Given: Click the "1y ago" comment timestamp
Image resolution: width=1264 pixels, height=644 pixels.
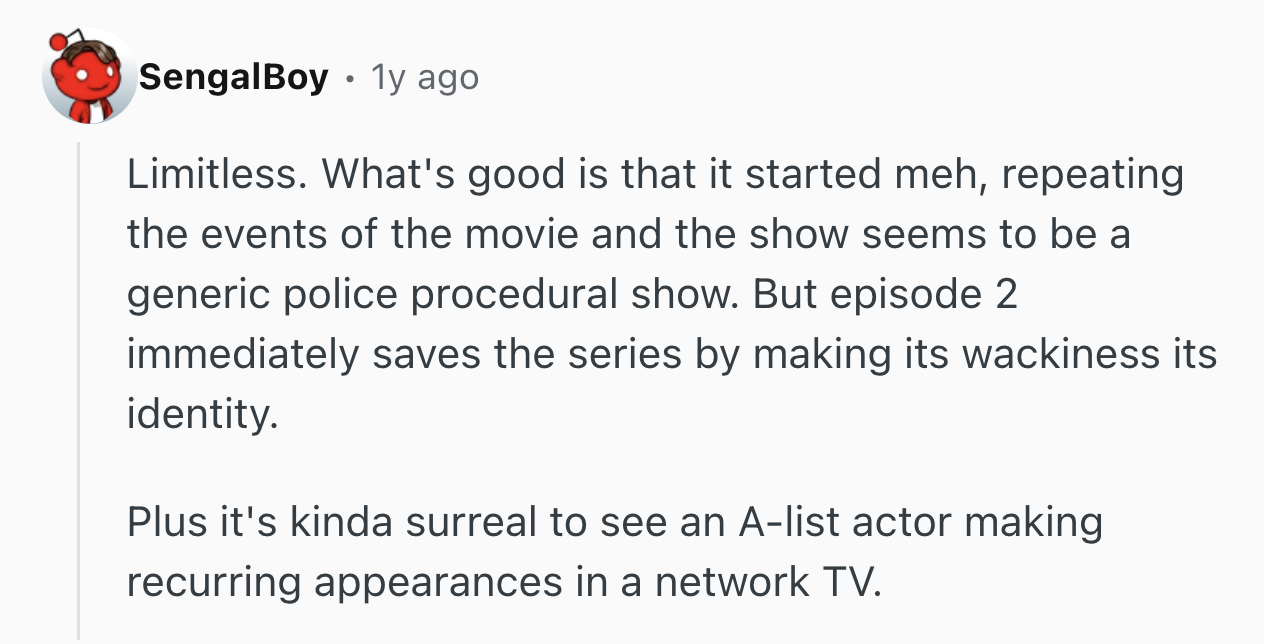Looking at the screenshot, I should 424,77.
